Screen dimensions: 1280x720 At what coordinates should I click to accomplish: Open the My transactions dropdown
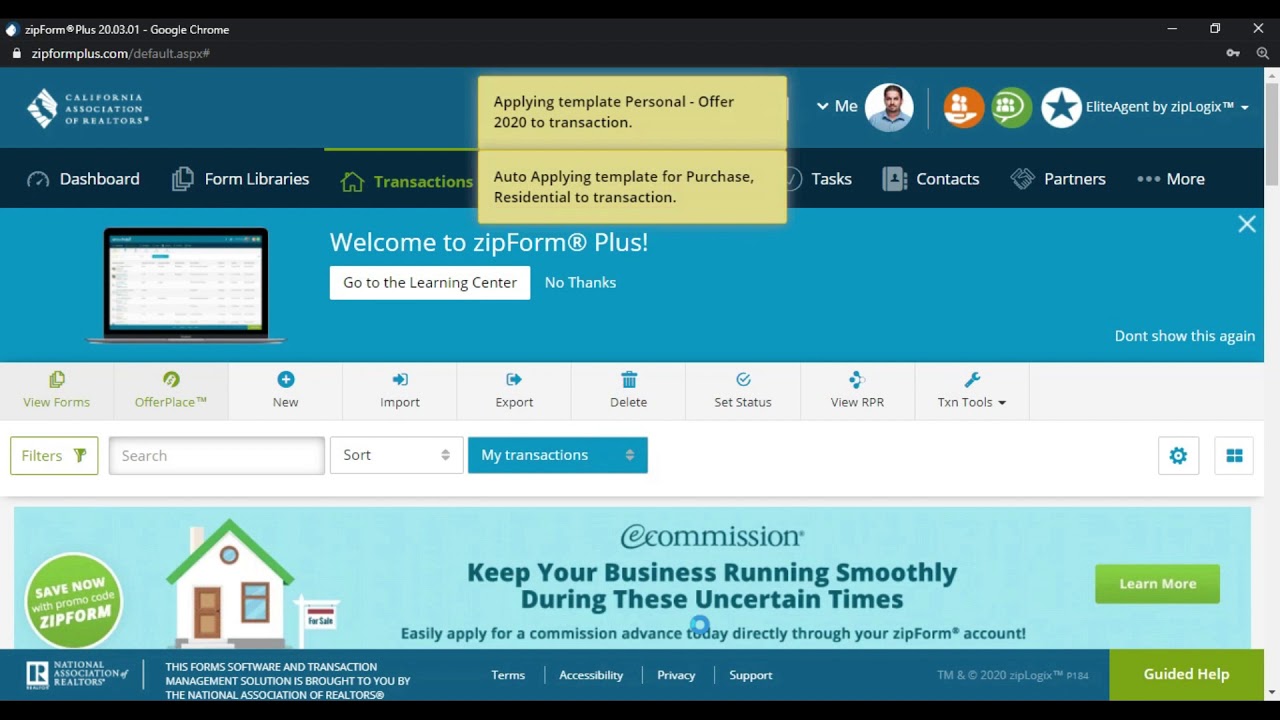[x=558, y=455]
